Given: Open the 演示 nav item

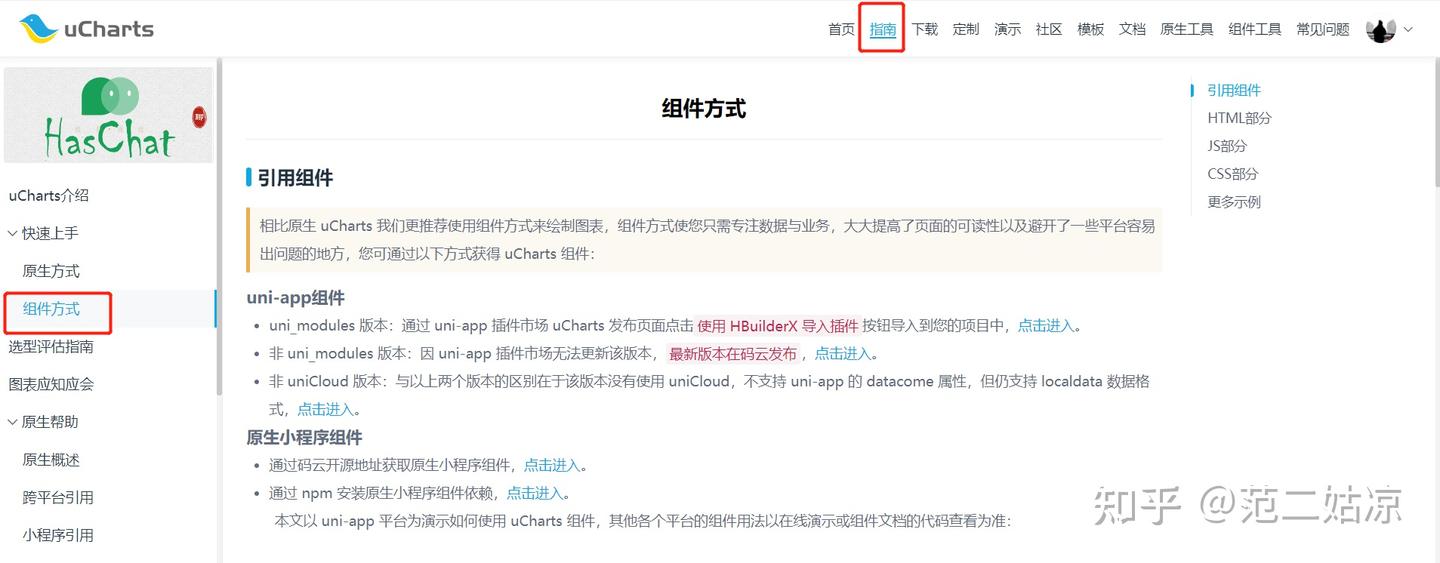Looking at the screenshot, I should point(1007,29).
